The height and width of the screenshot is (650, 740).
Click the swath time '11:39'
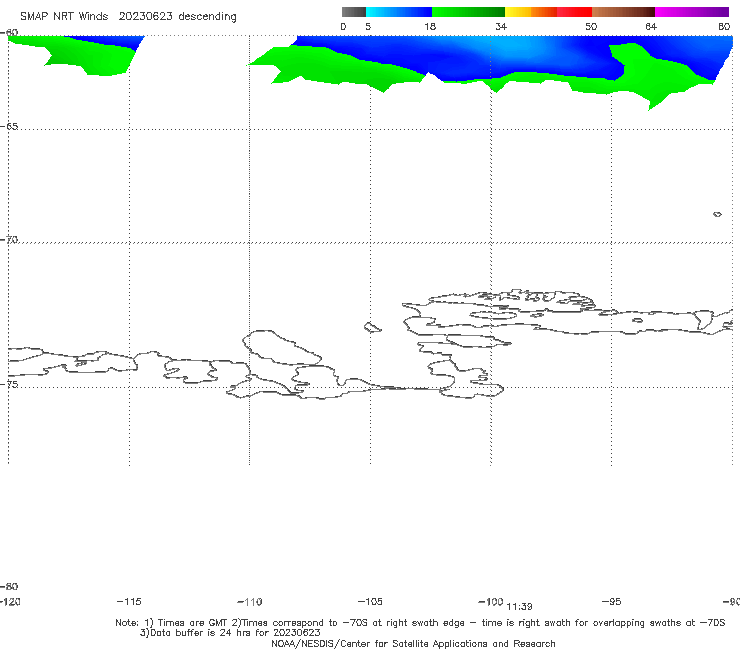pos(519,607)
